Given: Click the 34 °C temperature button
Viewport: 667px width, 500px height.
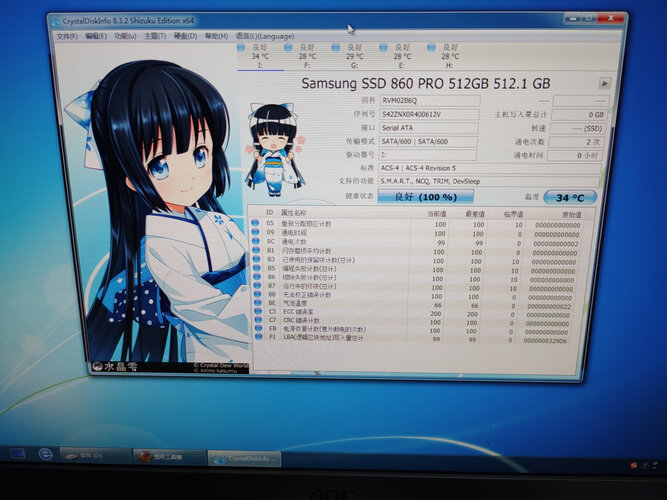Looking at the screenshot, I should (x=570, y=197).
